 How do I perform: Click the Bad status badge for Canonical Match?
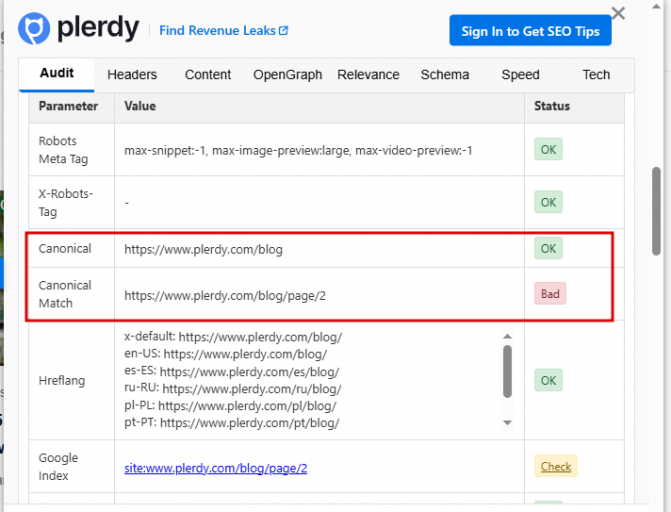[x=550, y=294]
